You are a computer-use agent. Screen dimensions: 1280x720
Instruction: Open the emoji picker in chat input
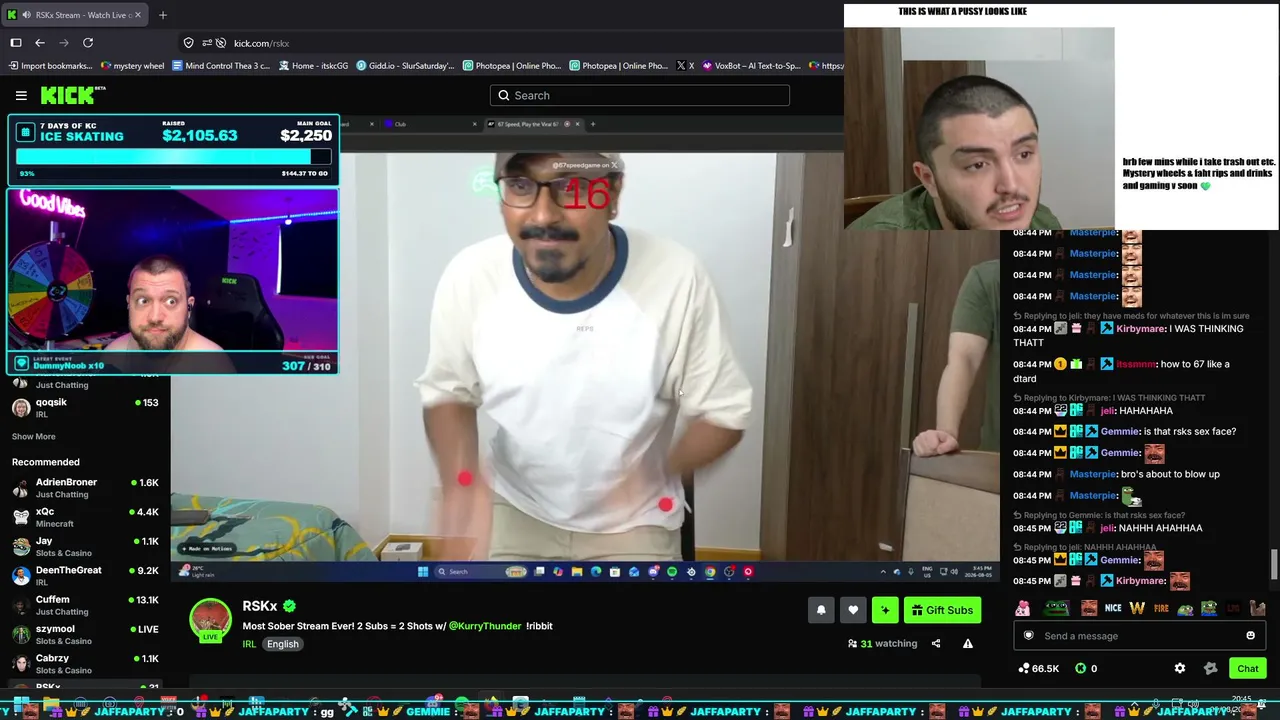pos(1250,636)
